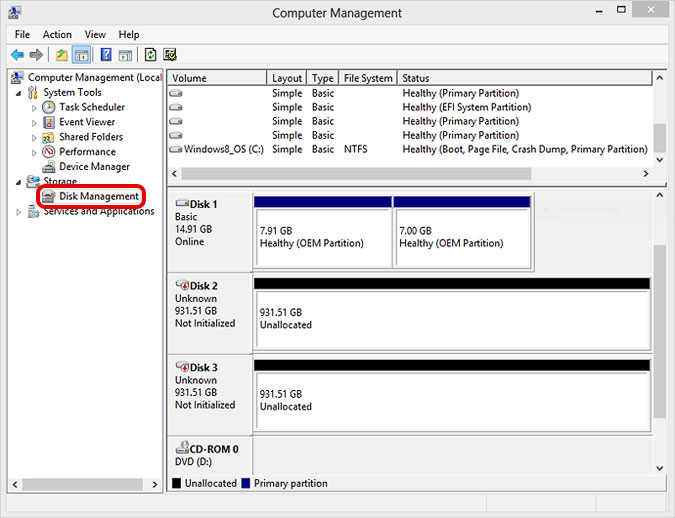Viewport: 675px width, 518px height.
Task: Select the 7.91 GB OEM partition on Disk 1
Action: [322, 236]
